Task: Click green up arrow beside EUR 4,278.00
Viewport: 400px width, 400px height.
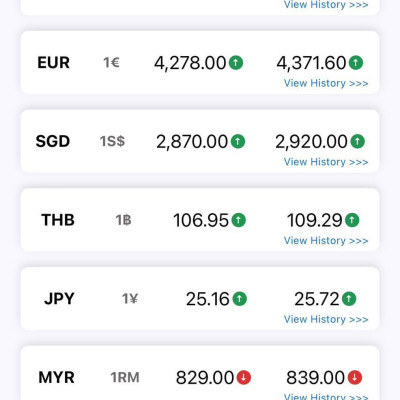Action: 236,62
